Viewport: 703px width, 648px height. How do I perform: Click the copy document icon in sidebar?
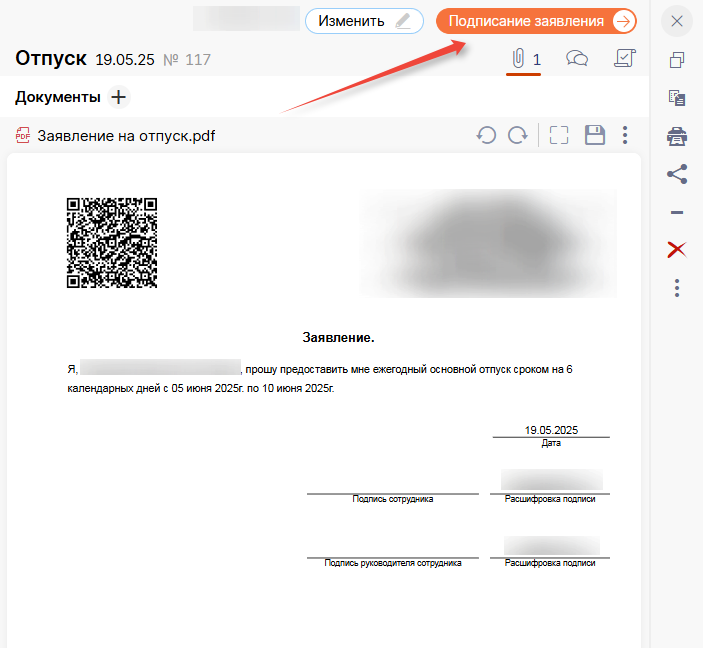click(x=677, y=60)
